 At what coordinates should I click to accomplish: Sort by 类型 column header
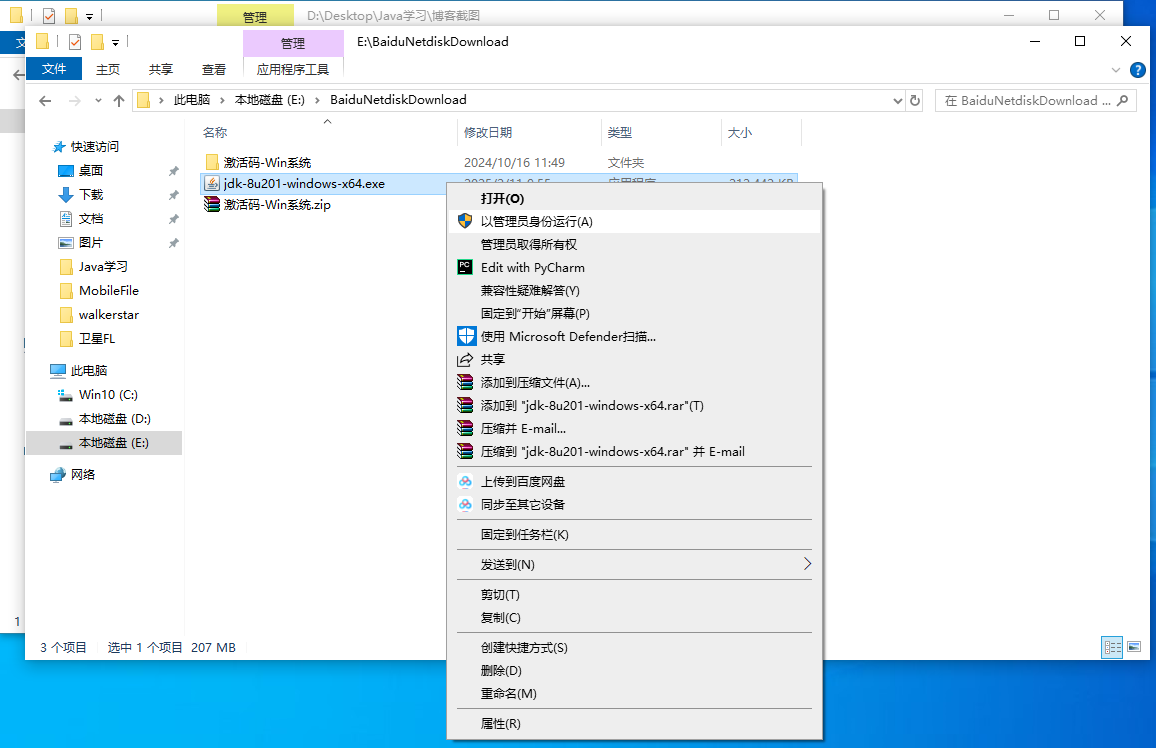(x=661, y=133)
